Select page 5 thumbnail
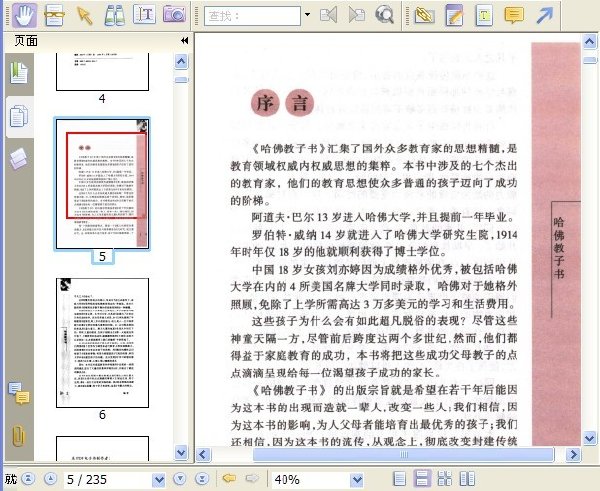The image size is (600, 491). pyautogui.click(x=102, y=184)
